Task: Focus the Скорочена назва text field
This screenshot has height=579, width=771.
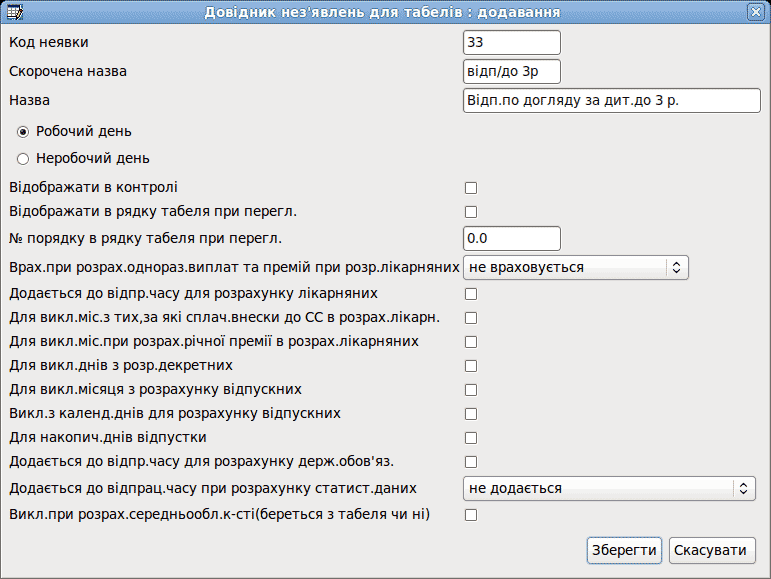Action: [x=511, y=72]
